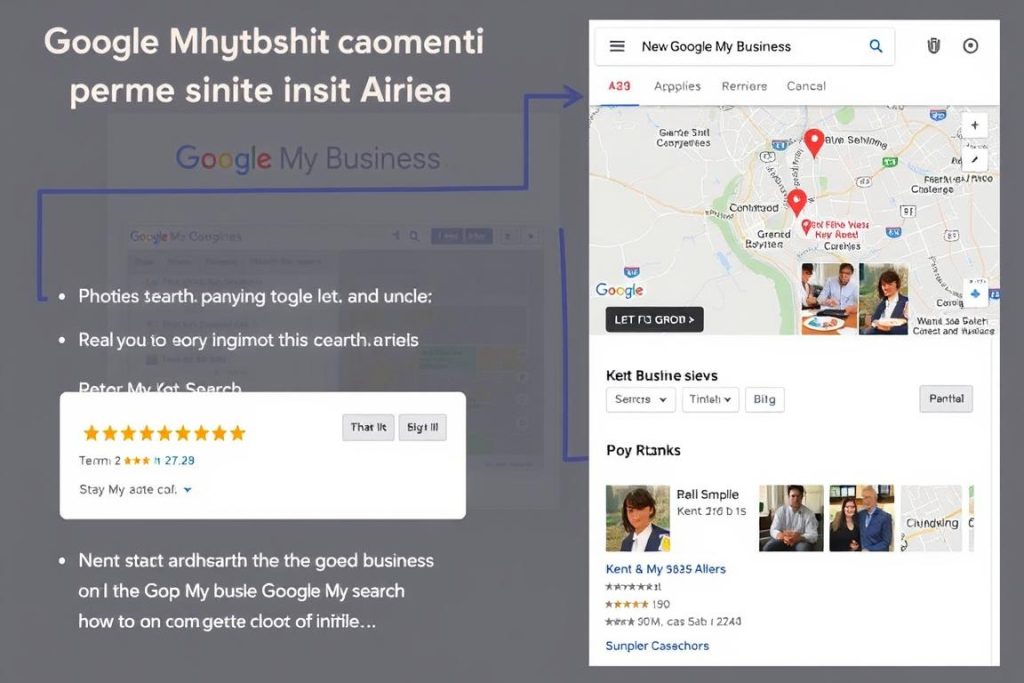Click the 'LET FD GROB >' button

coord(654,320)
